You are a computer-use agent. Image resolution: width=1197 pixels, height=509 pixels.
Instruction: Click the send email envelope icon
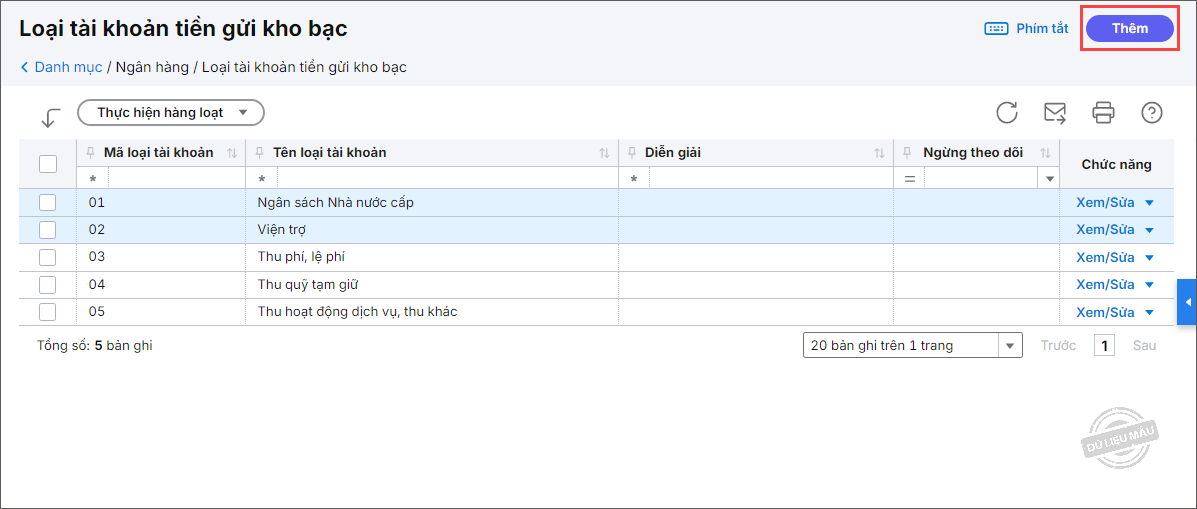tap(1055, 112)
